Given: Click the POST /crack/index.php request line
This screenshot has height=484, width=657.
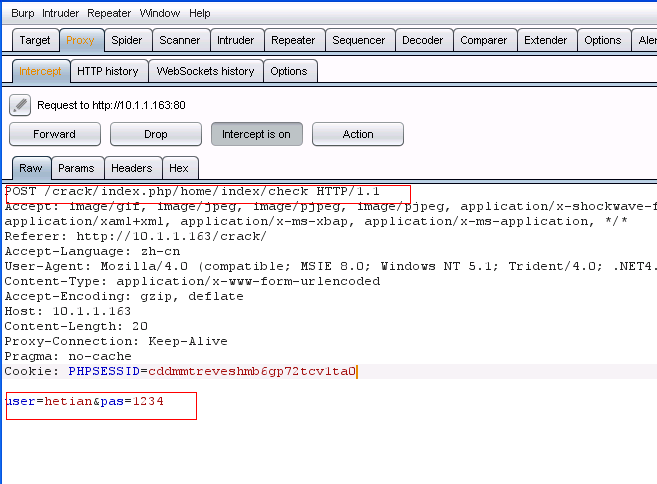Looking at the screenshot, I should click(x=192, y=192).
